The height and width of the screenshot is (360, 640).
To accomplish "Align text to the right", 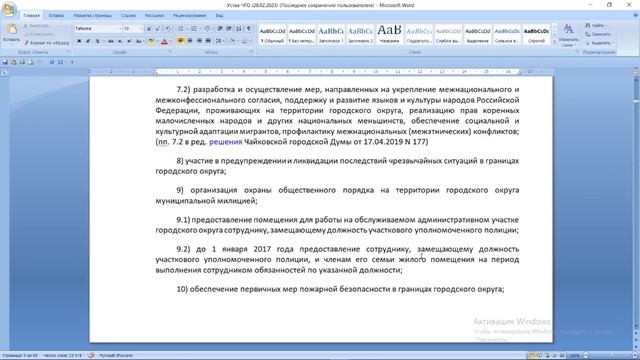I will tap(199, 41).
